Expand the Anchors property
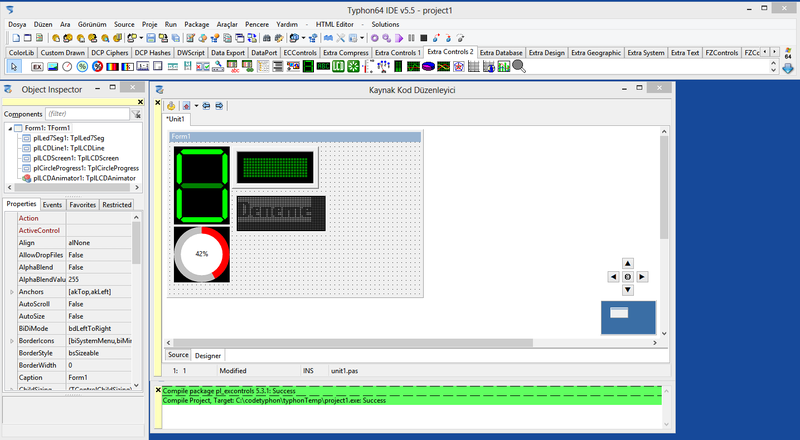Image resolution: width=800 pixels, height=440 pixels. tap(12, 292)
